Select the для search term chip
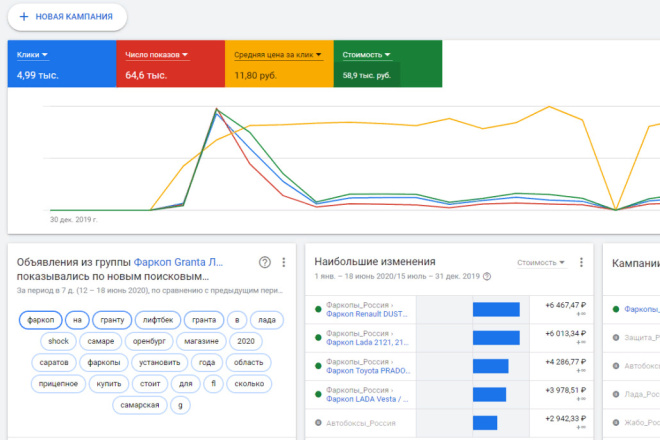The image size is (660, 440). (x=186, y=384)
